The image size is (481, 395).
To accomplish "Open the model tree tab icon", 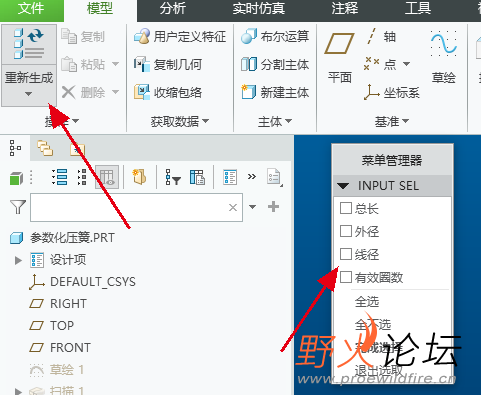I will [x=15, y=148].
